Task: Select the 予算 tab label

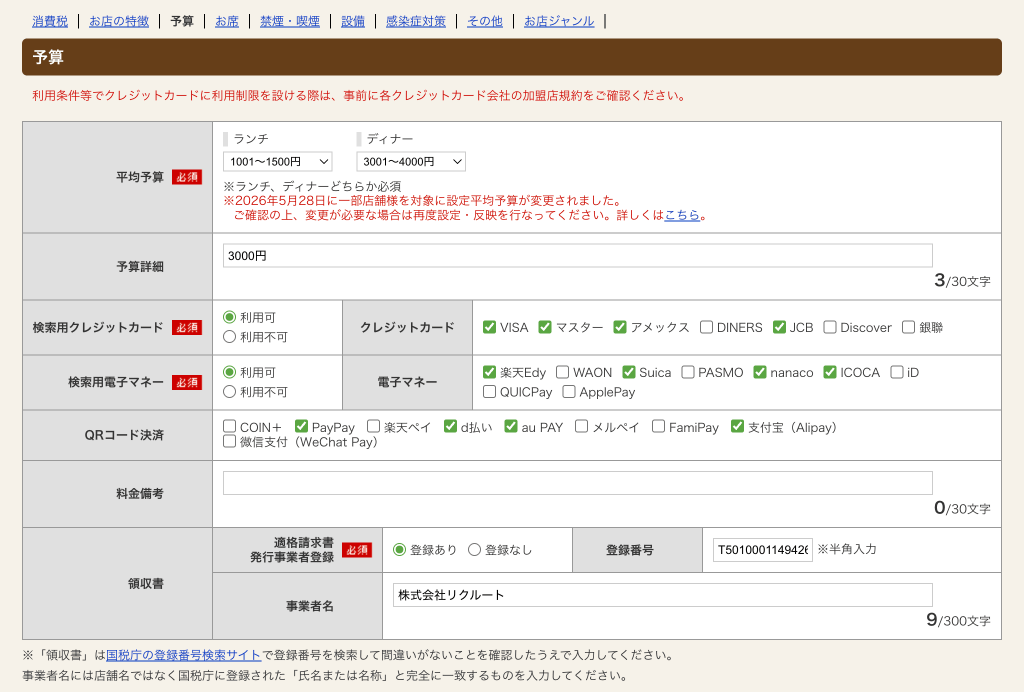Action: [182, 22]
